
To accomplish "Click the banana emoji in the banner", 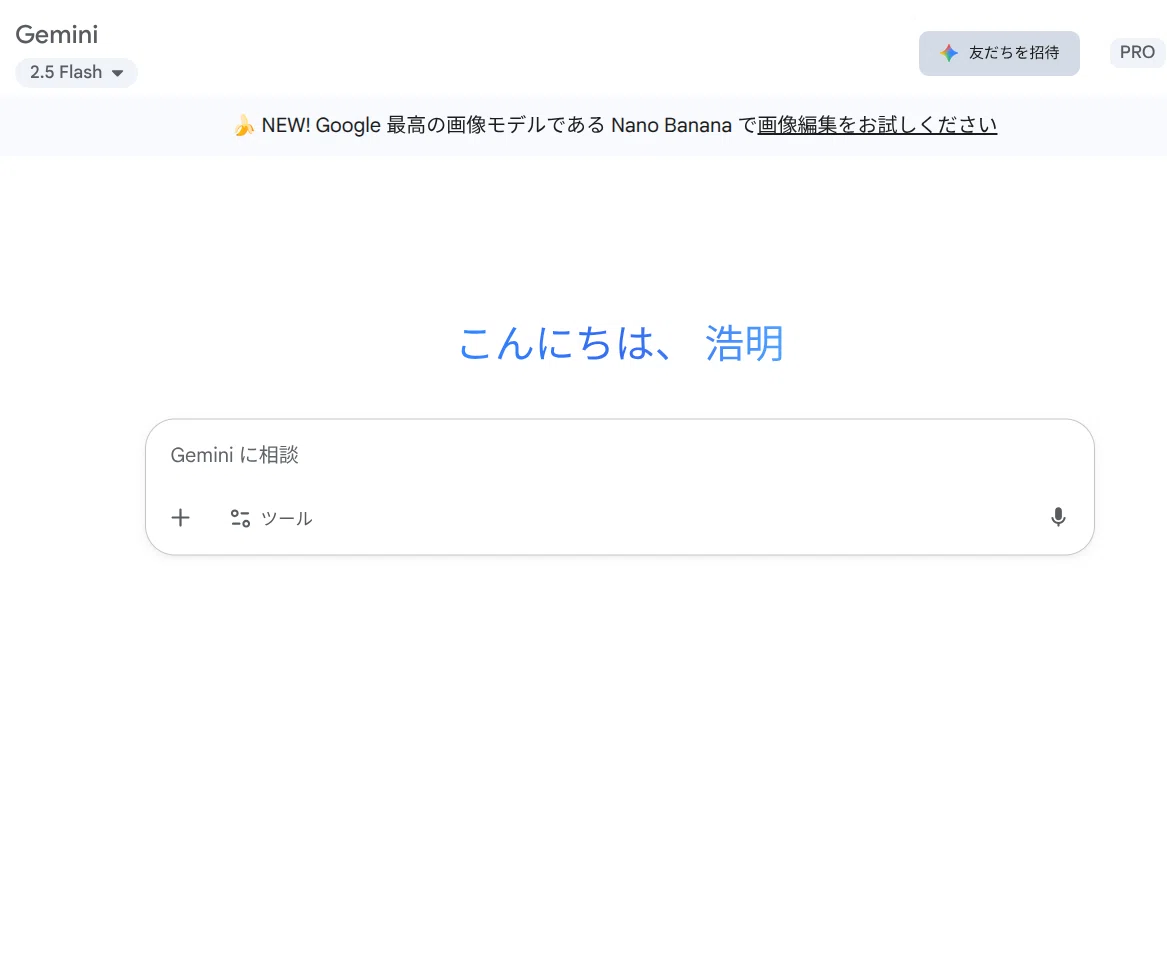I will (x=243, y=126).
